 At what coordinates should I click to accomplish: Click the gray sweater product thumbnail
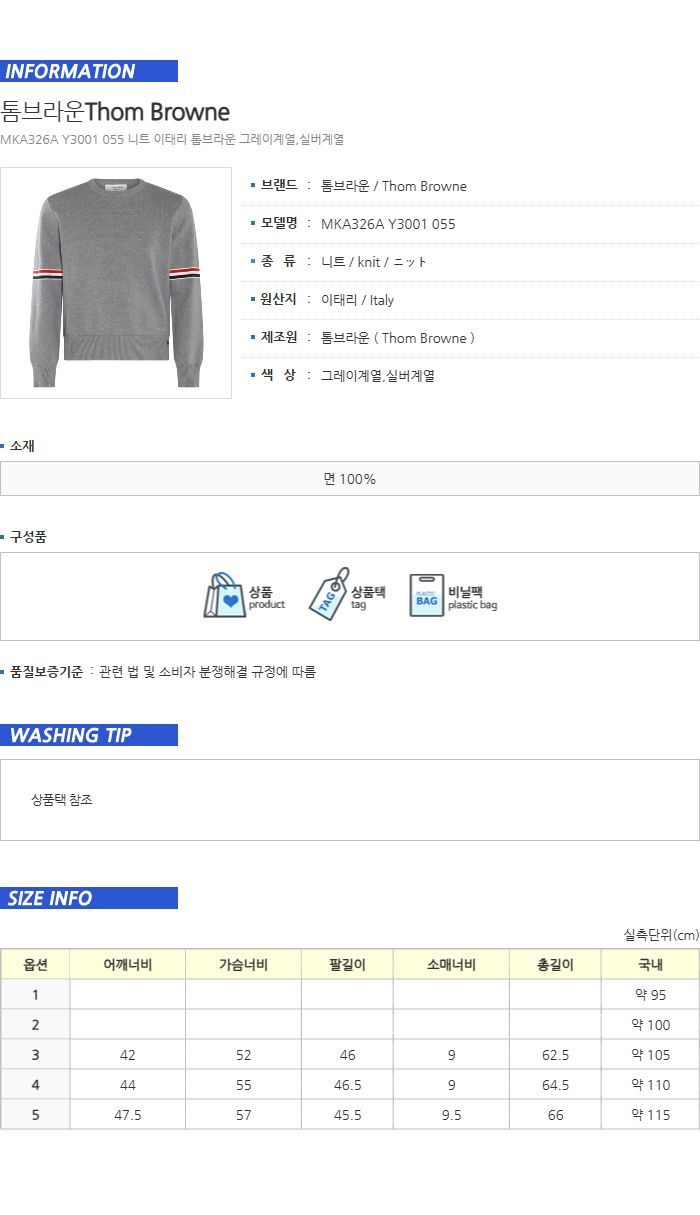click(116, 283)
